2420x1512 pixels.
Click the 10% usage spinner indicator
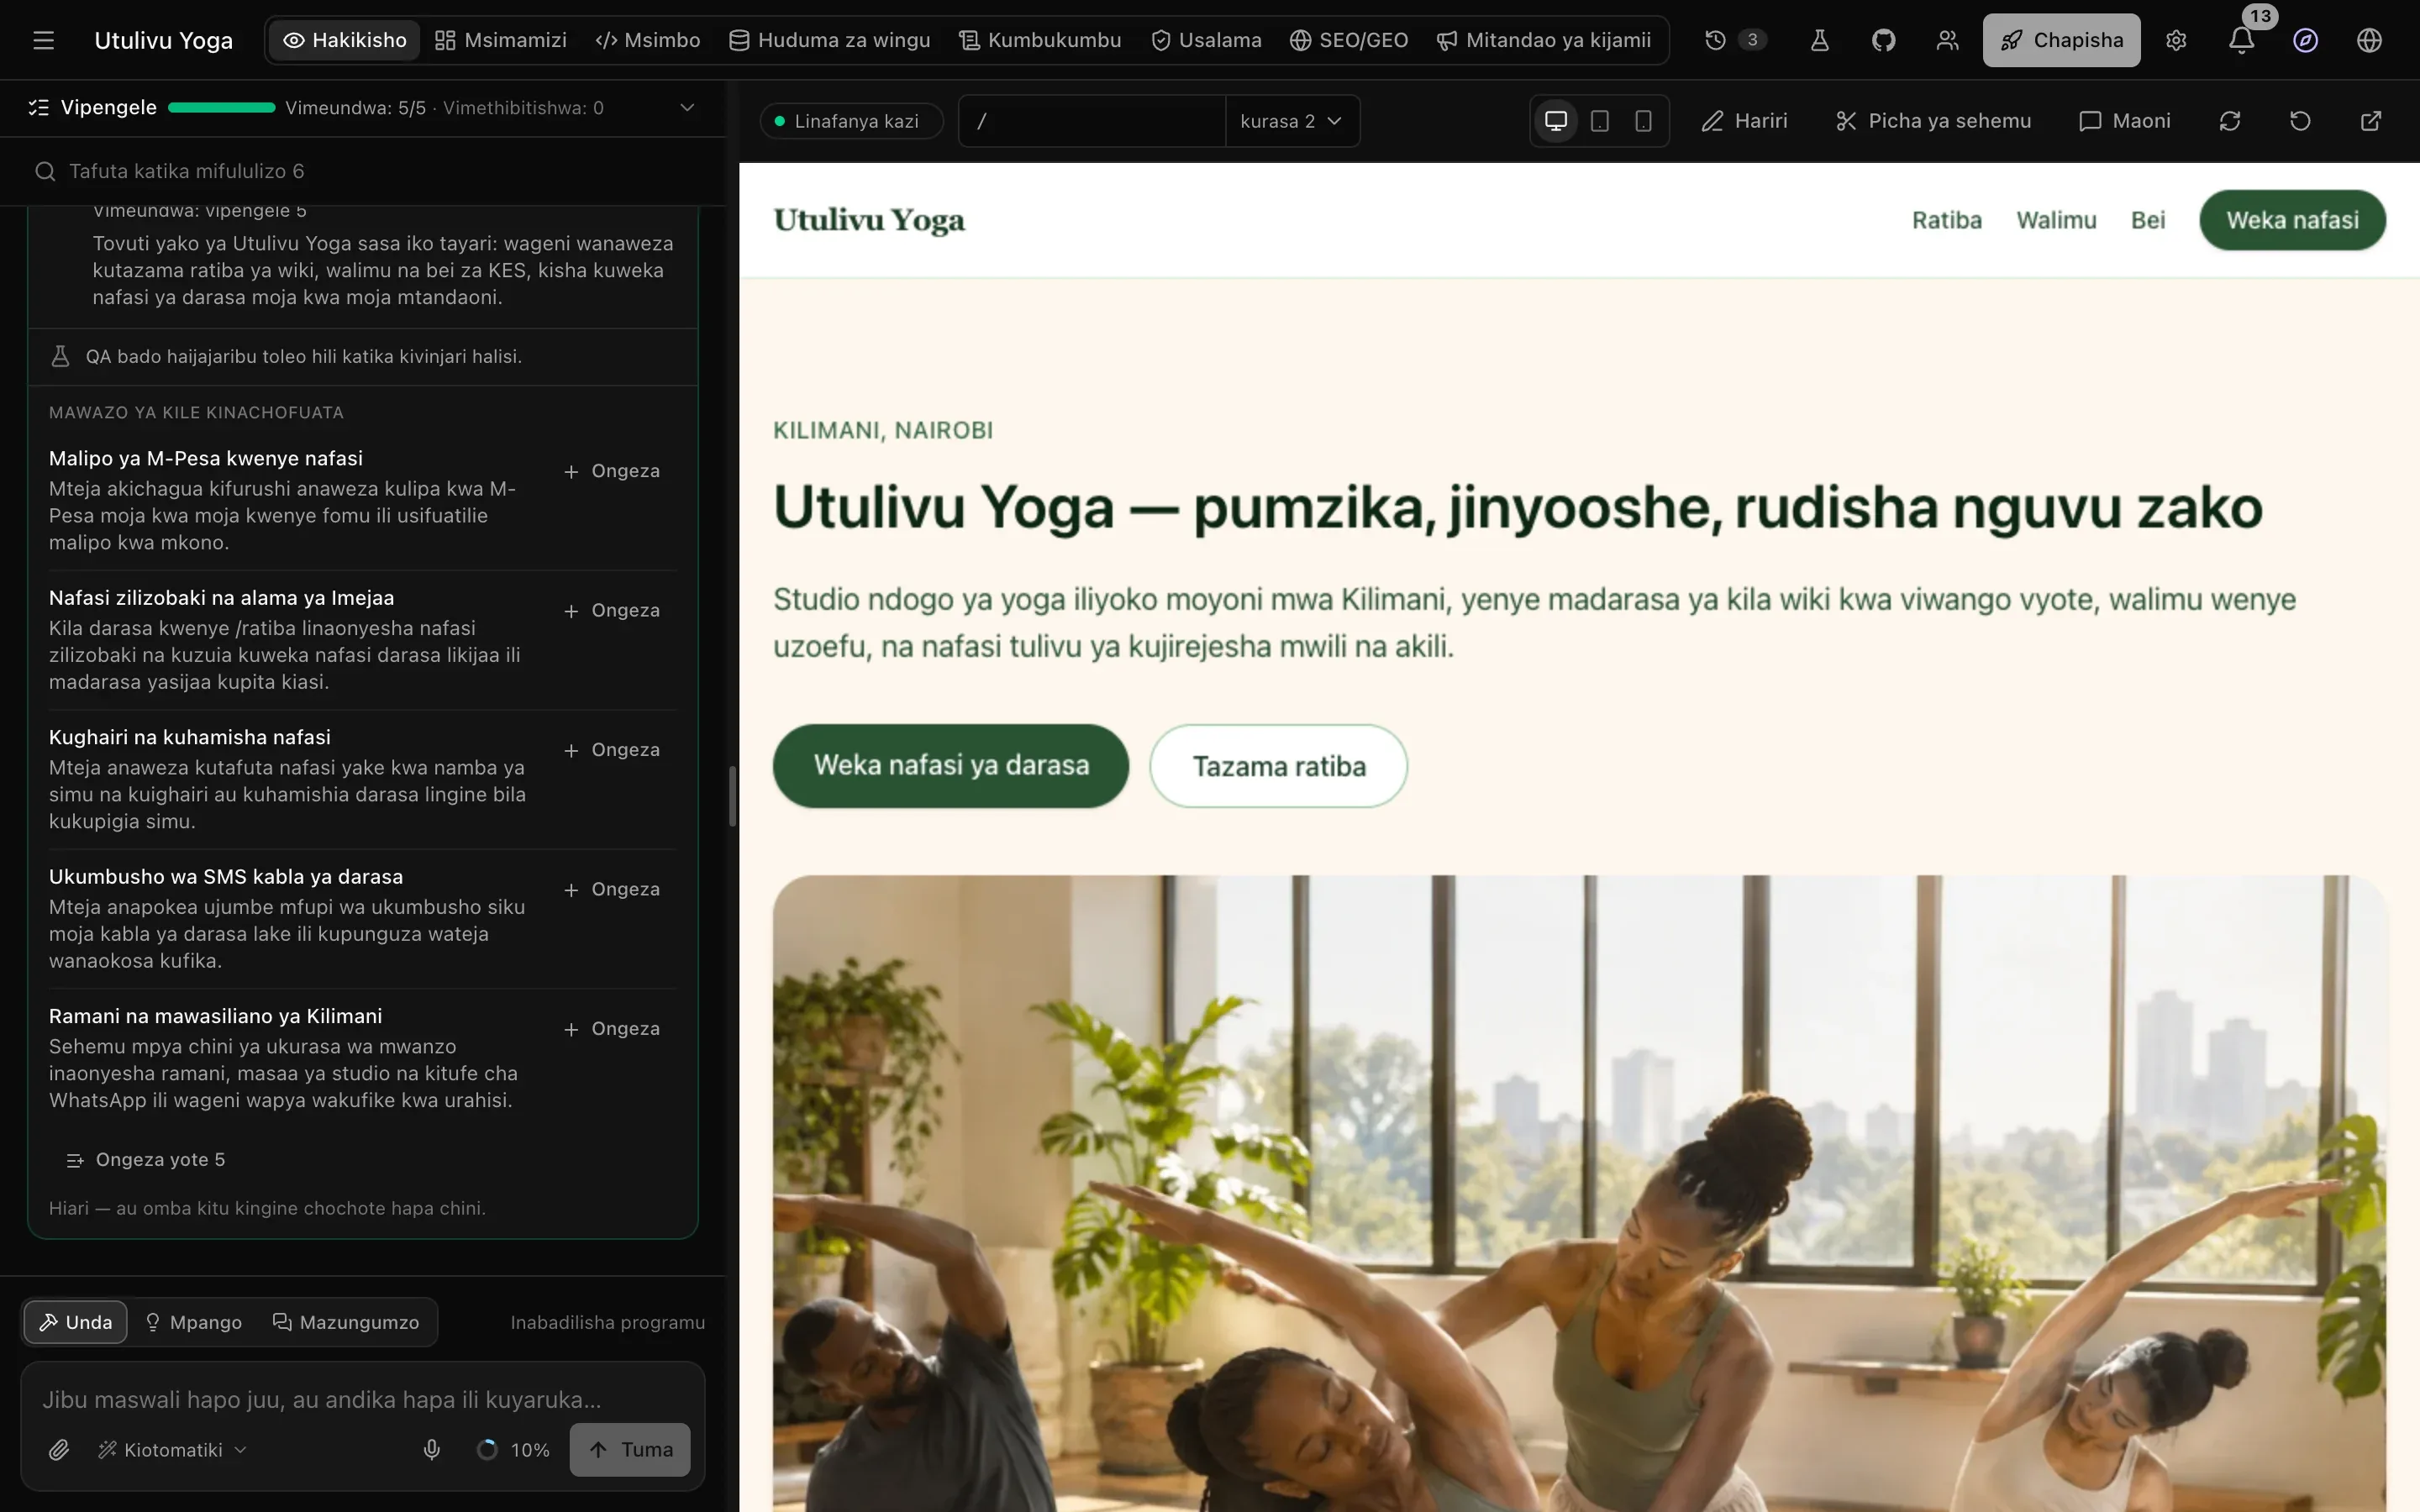coord(513,1449)
